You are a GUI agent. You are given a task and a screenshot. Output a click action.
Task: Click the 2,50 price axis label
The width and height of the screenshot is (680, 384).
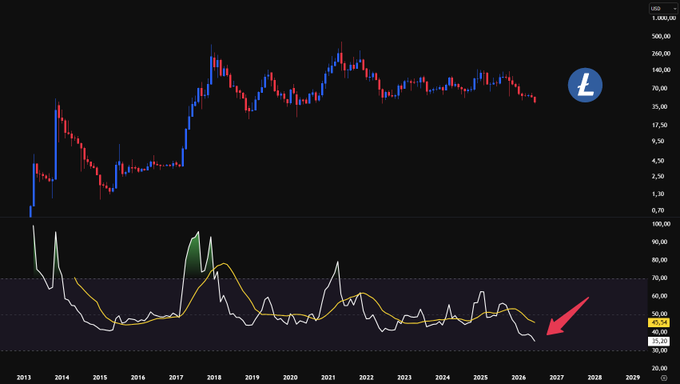658,176
